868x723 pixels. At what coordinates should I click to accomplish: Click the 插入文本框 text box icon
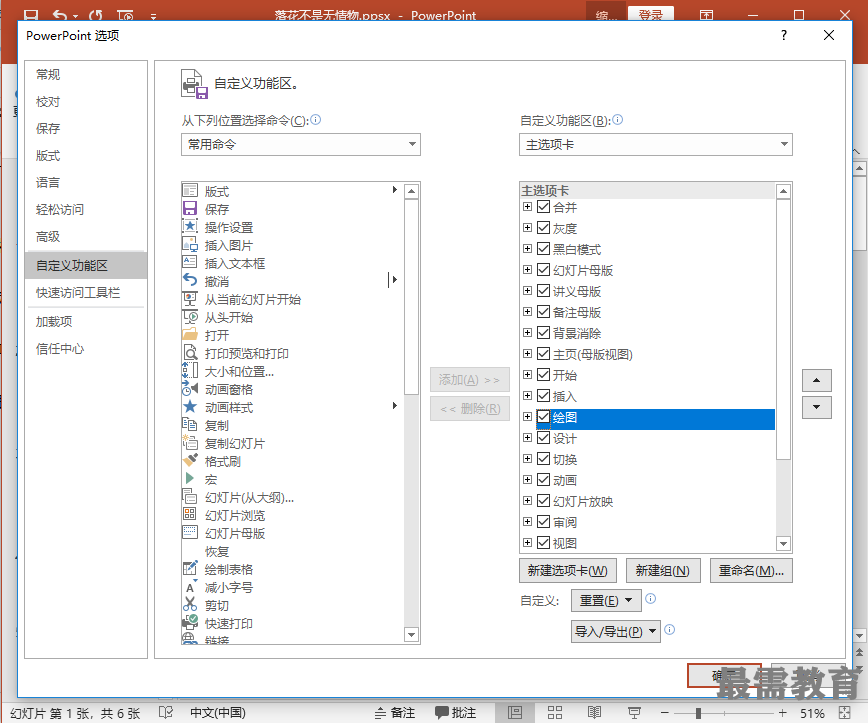pos(190,262)
